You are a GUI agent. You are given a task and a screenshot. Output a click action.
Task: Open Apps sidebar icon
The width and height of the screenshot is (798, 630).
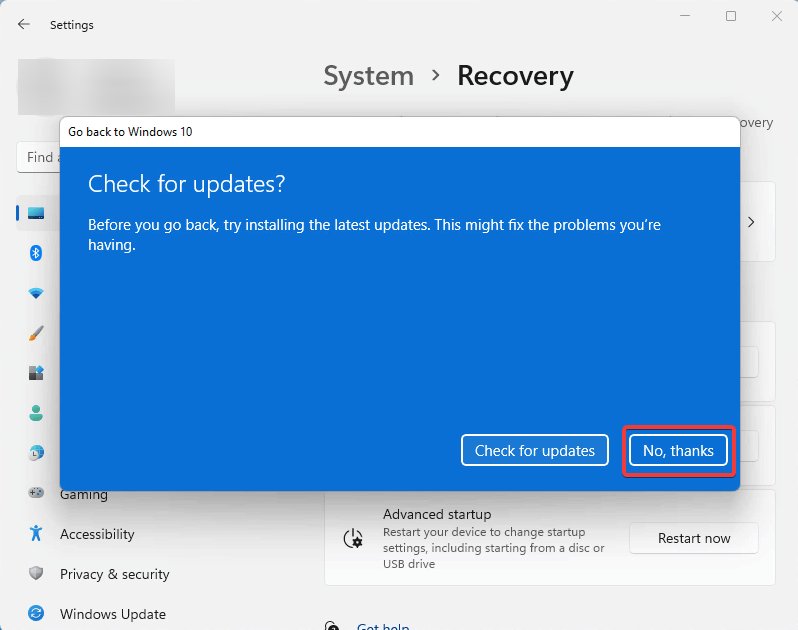click(x=36, y=373)
